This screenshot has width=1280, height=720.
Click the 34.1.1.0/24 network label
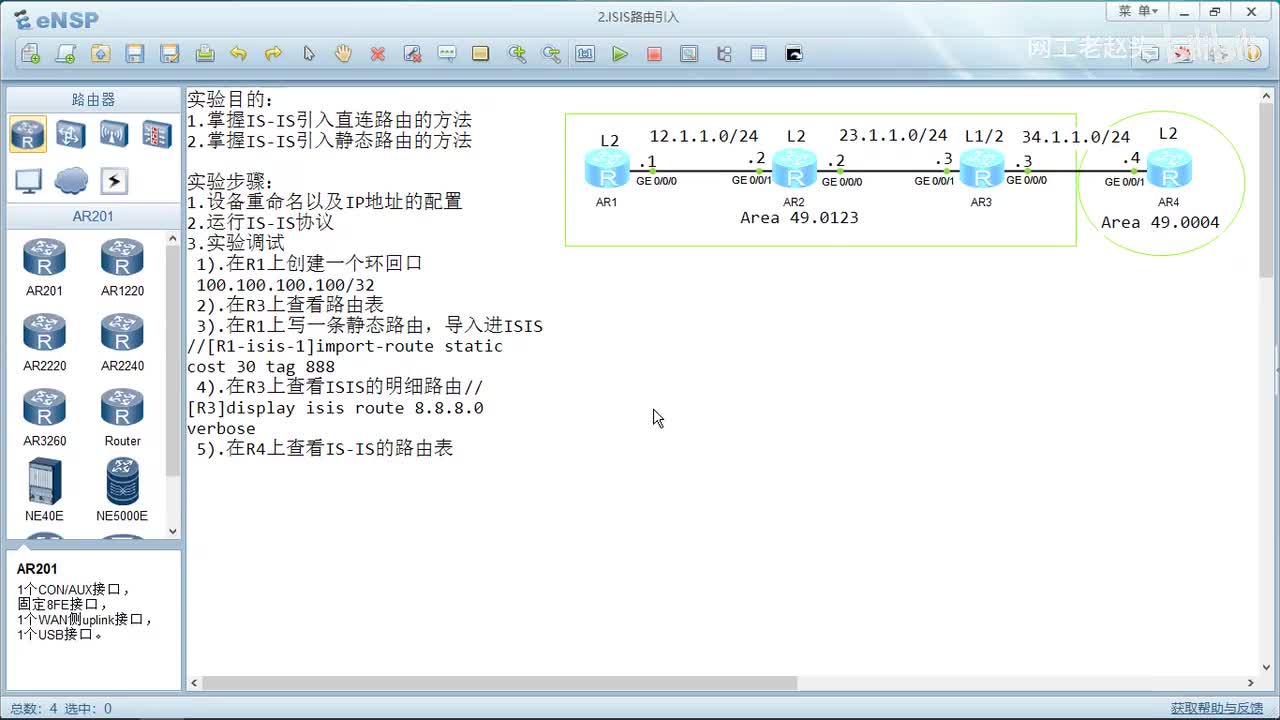pyautogui.click(x=1076, y=137)
